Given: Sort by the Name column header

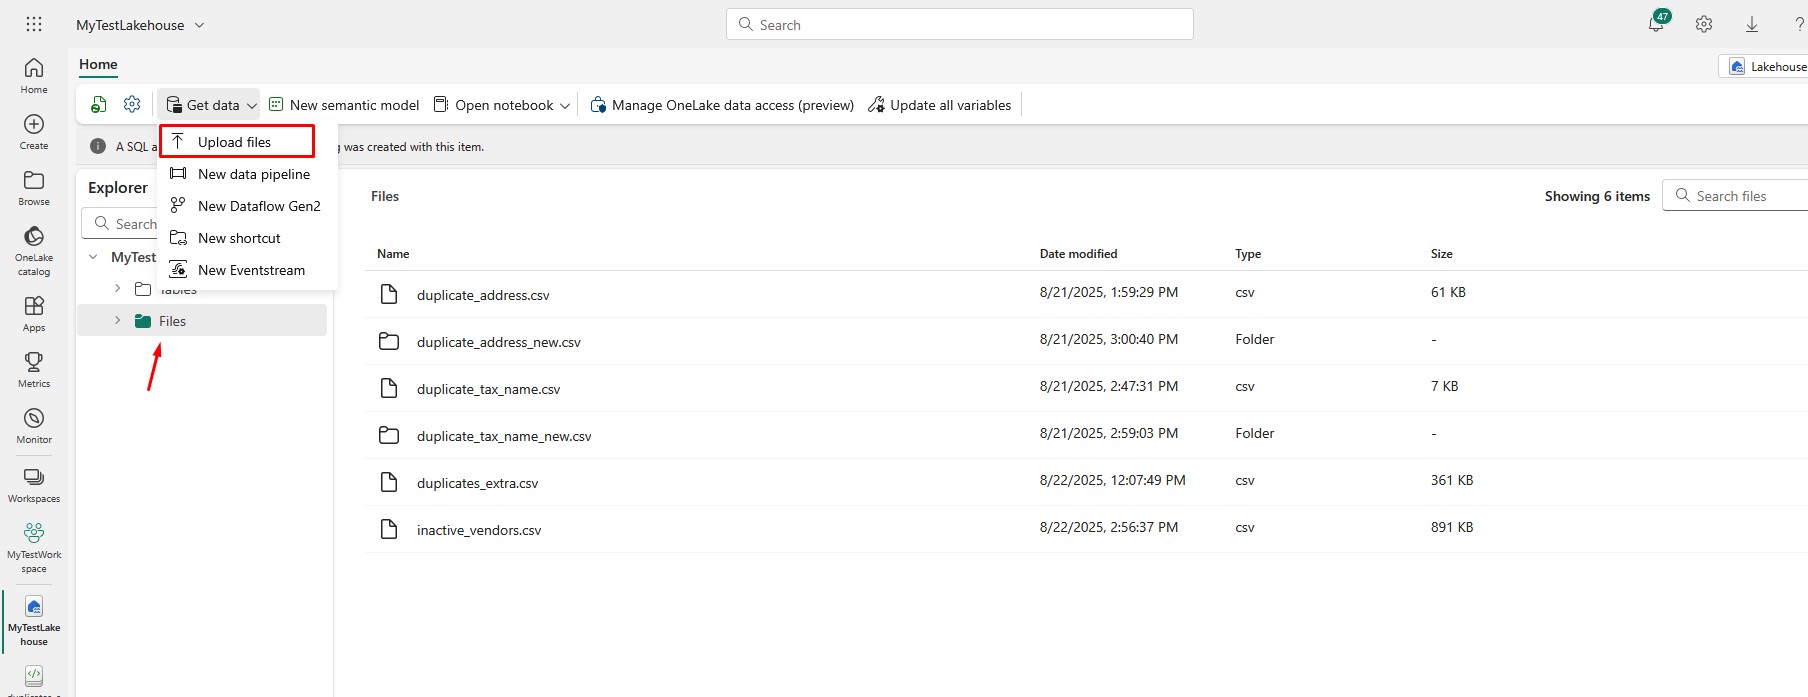Looking at the screenshot, I should pos(393,254).
